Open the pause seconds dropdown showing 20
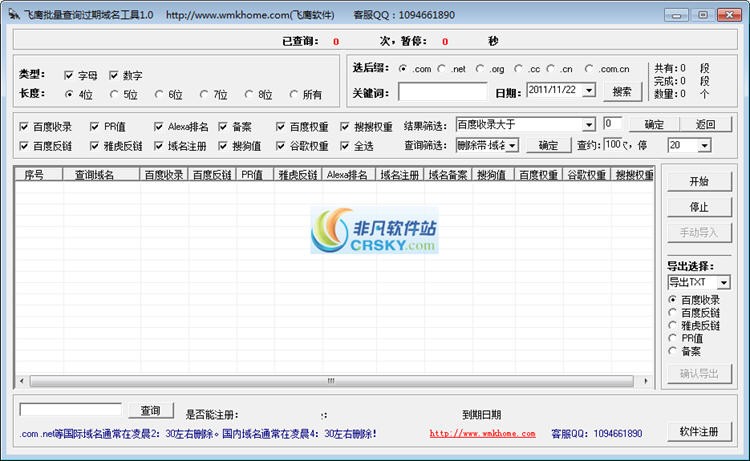The image size is (750, 461). (704, 145)
